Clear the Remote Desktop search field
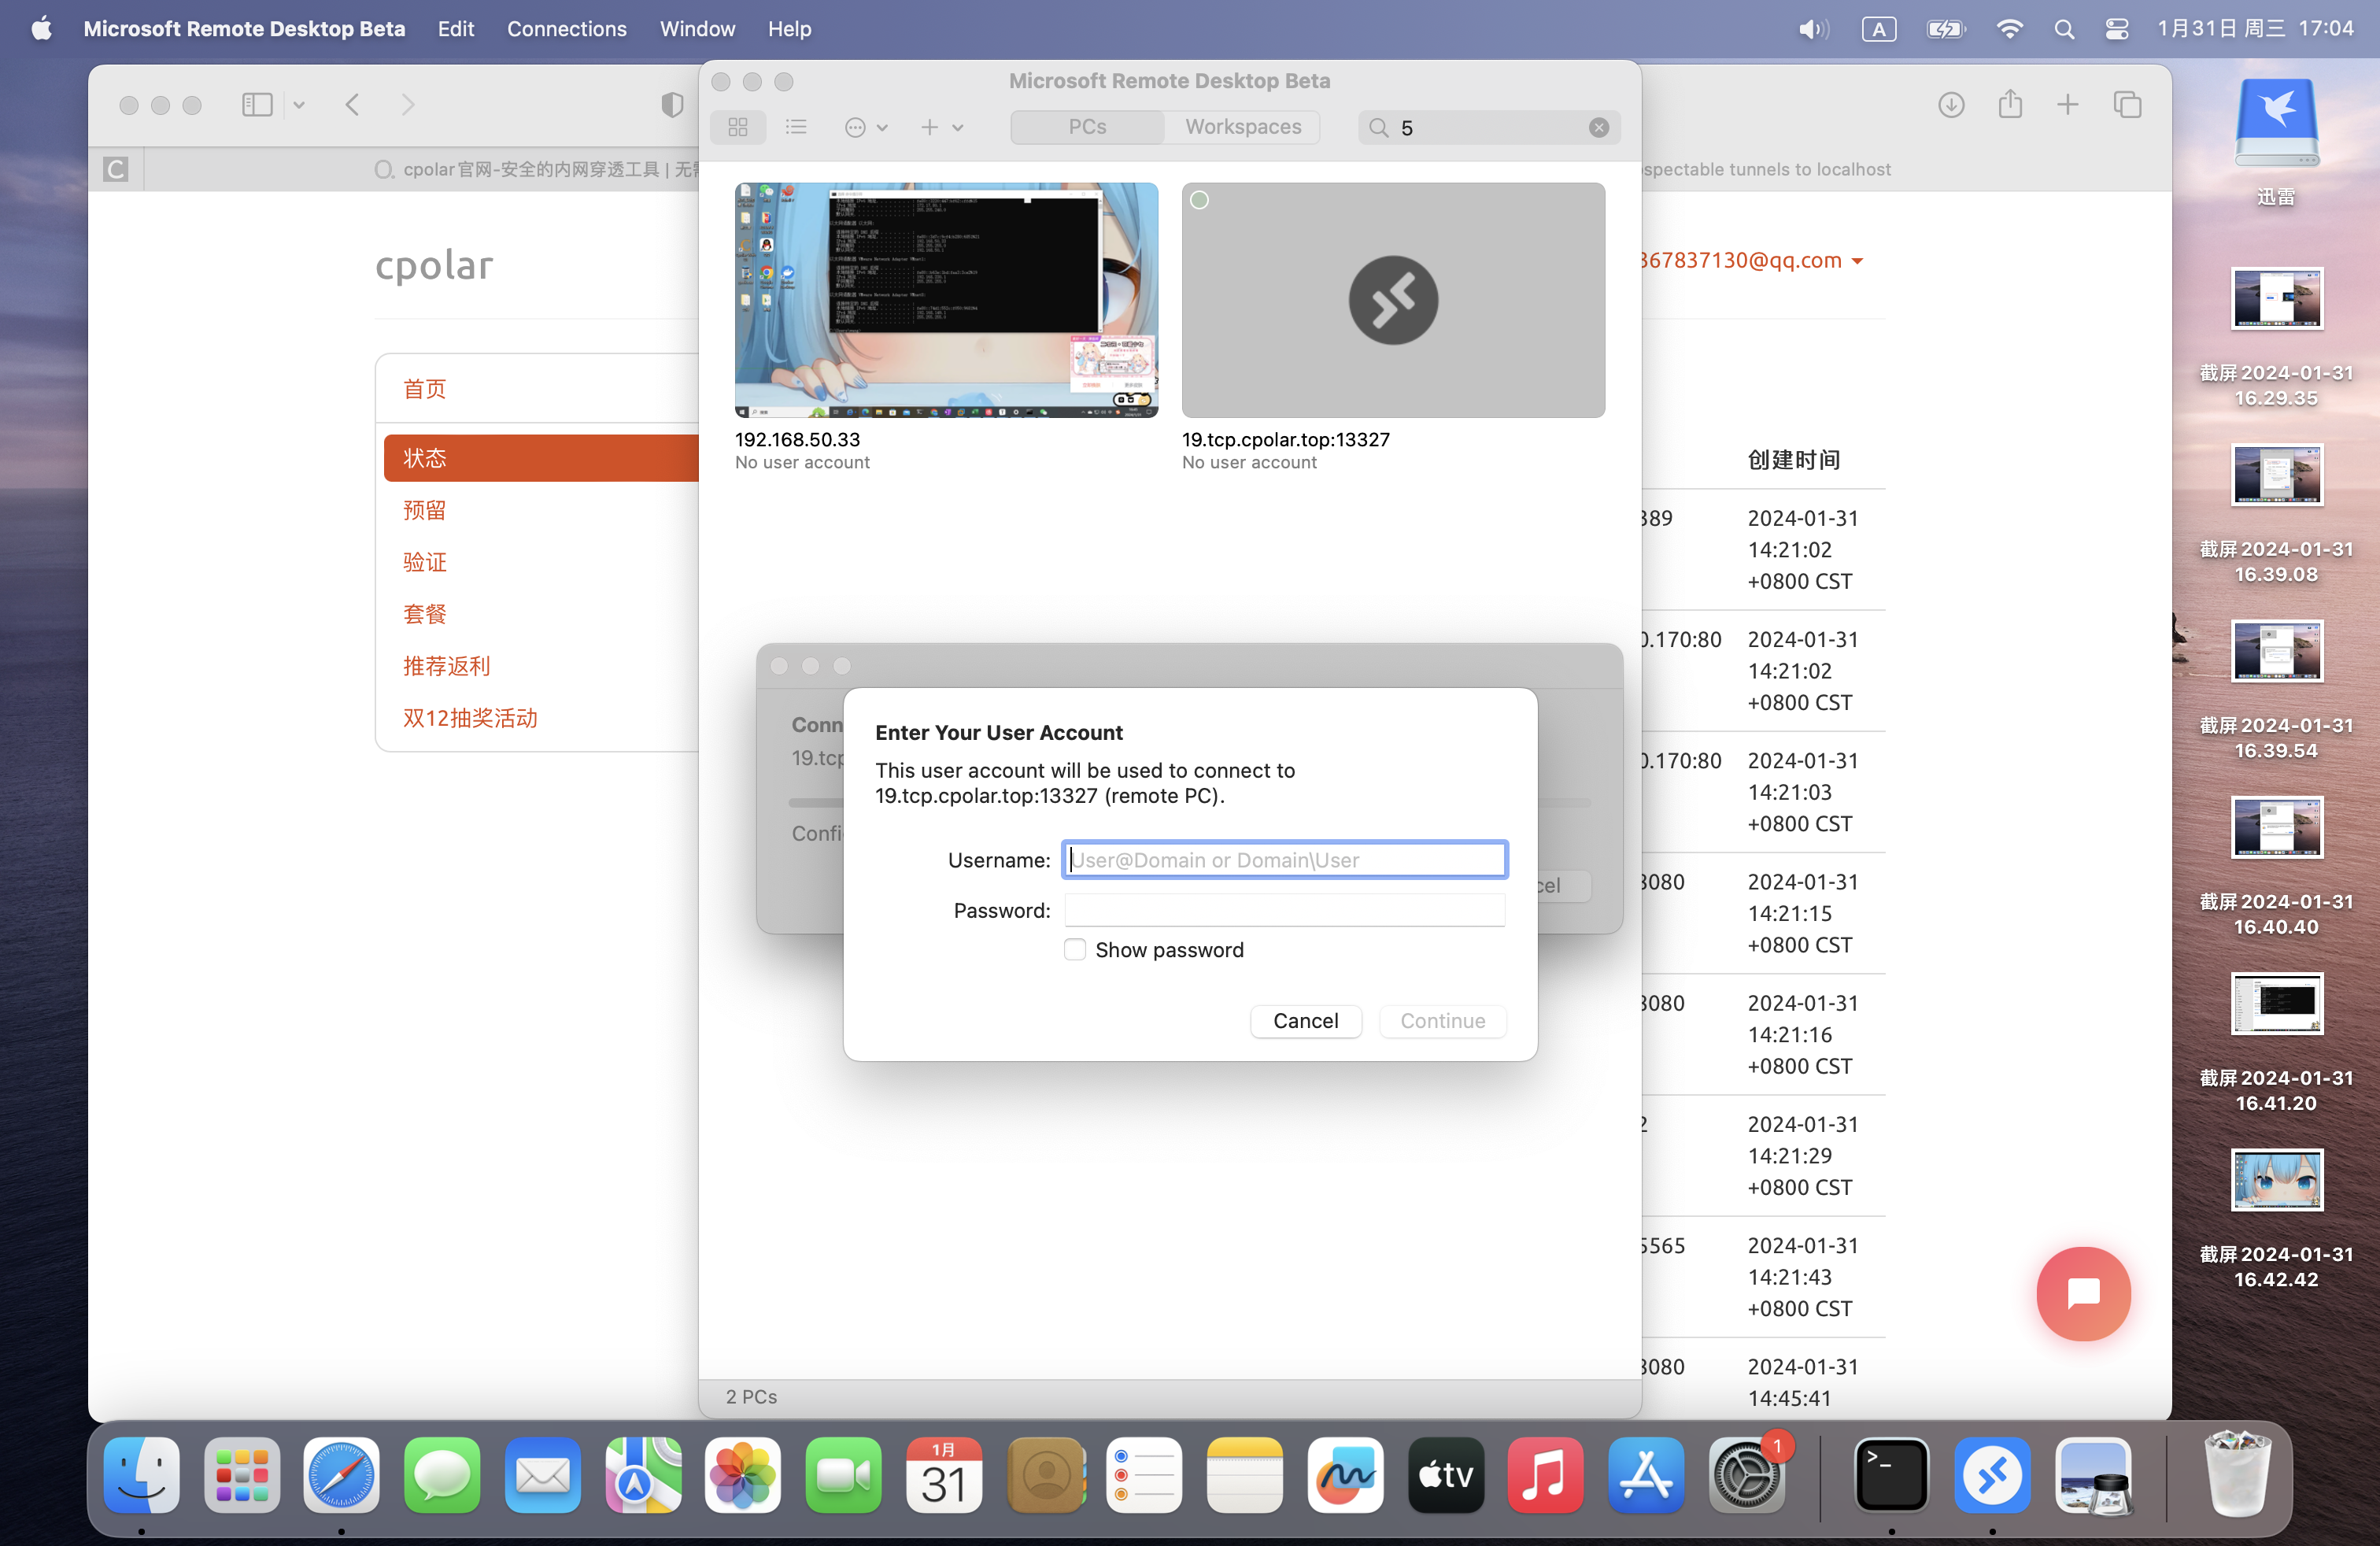Screen dimensions: 2380x1546 (1598, 127)
